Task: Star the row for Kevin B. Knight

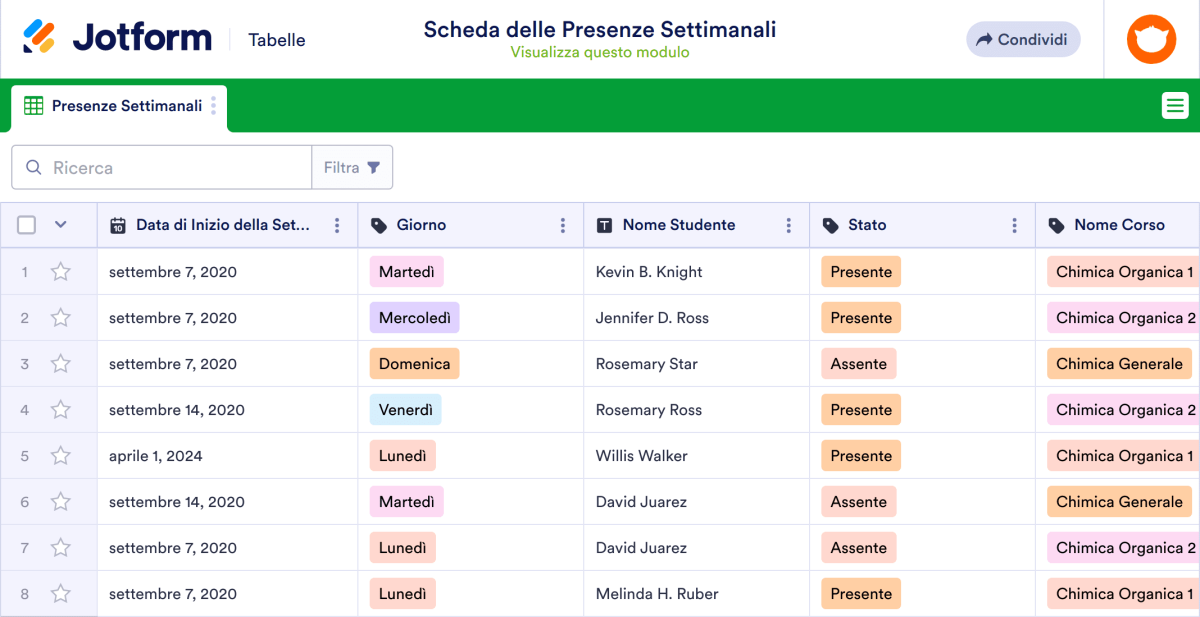Action: 60,271
